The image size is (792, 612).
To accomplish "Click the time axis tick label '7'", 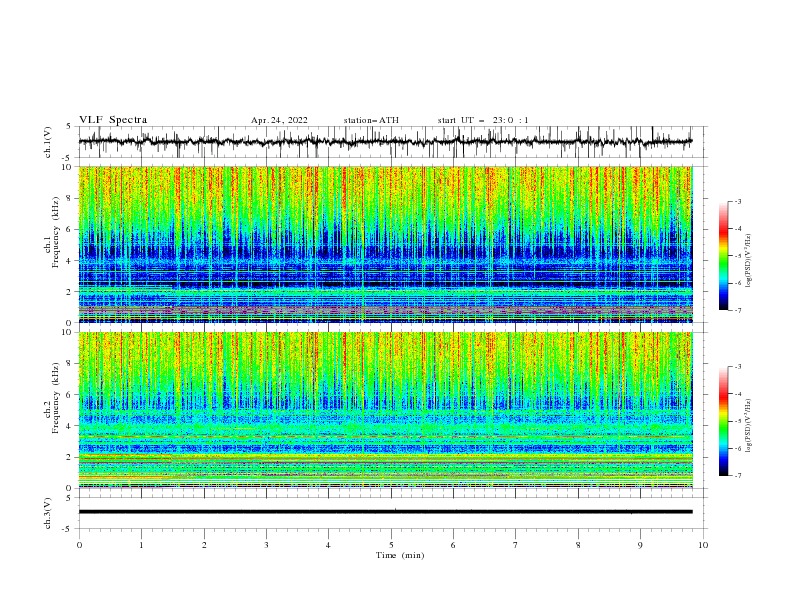I will [516, 545].
